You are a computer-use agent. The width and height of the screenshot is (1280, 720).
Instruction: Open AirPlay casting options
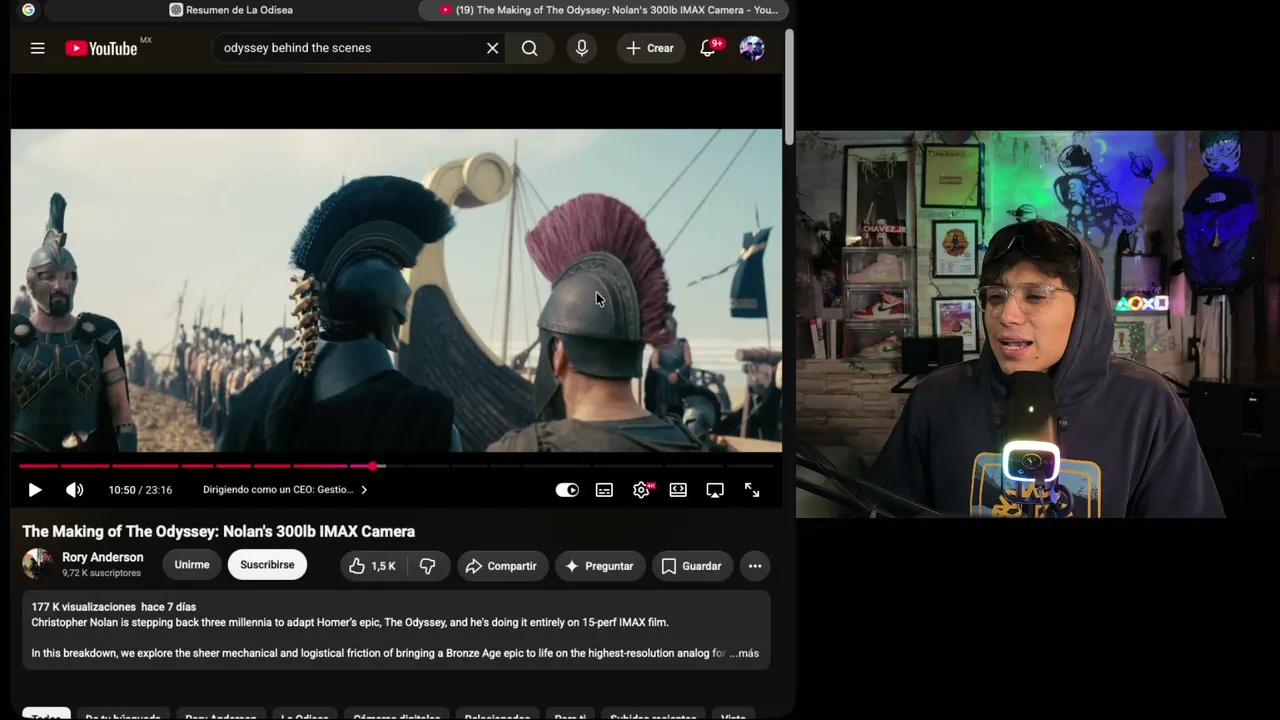(x=715, y=490)
